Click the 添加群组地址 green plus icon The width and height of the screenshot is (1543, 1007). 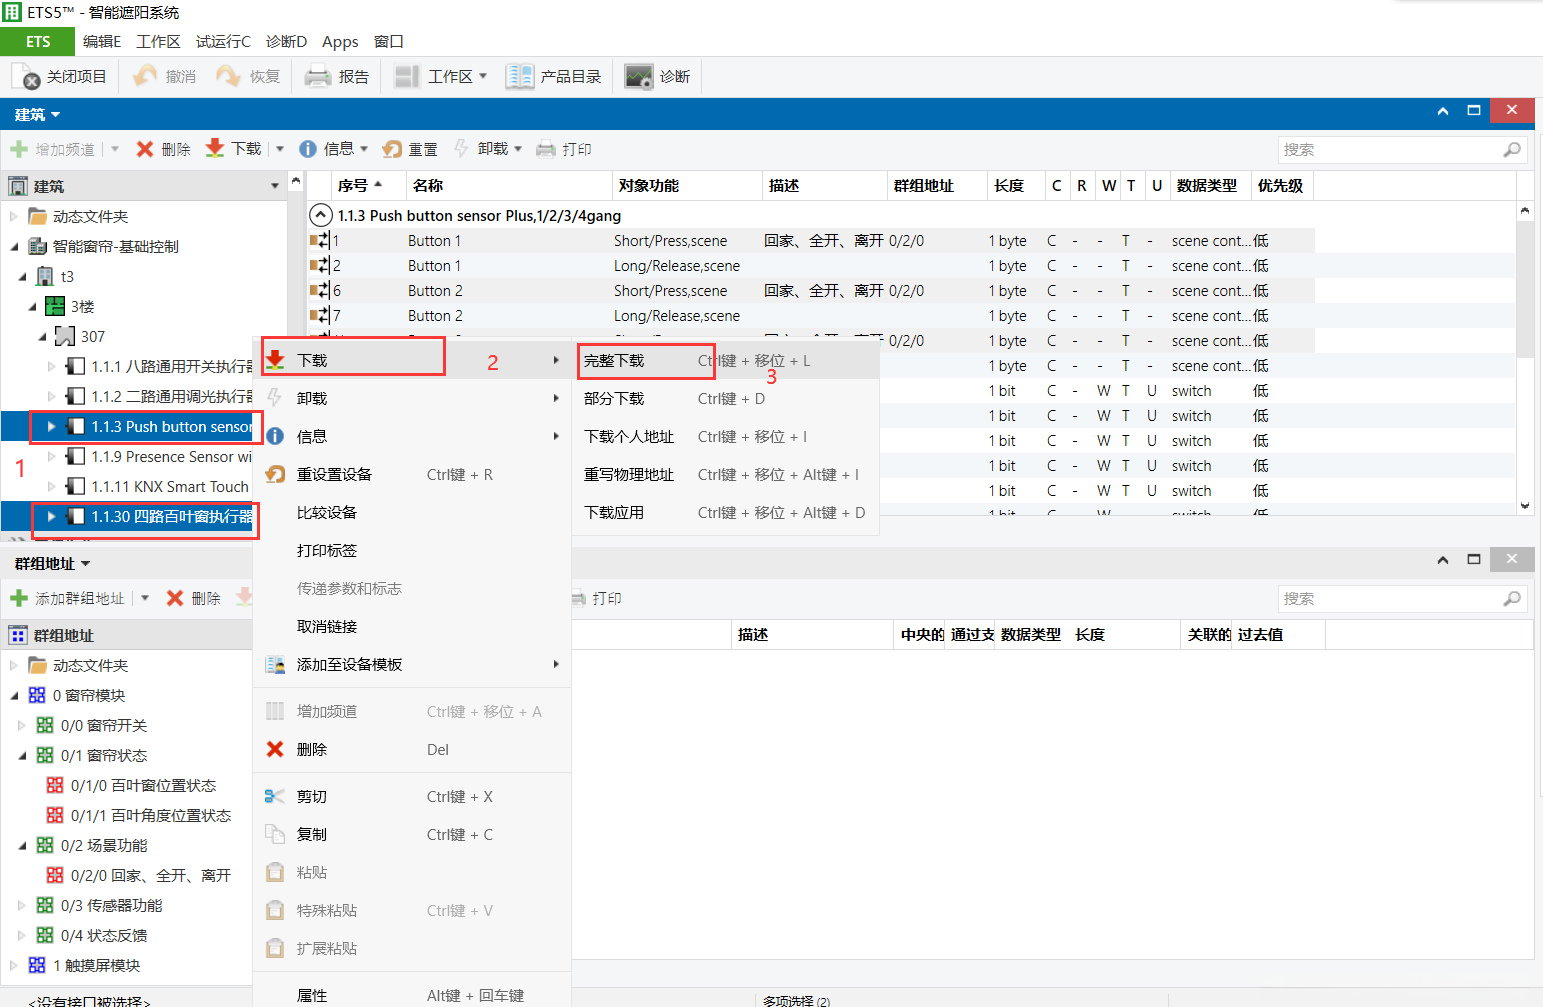click(x=19, y=598)
